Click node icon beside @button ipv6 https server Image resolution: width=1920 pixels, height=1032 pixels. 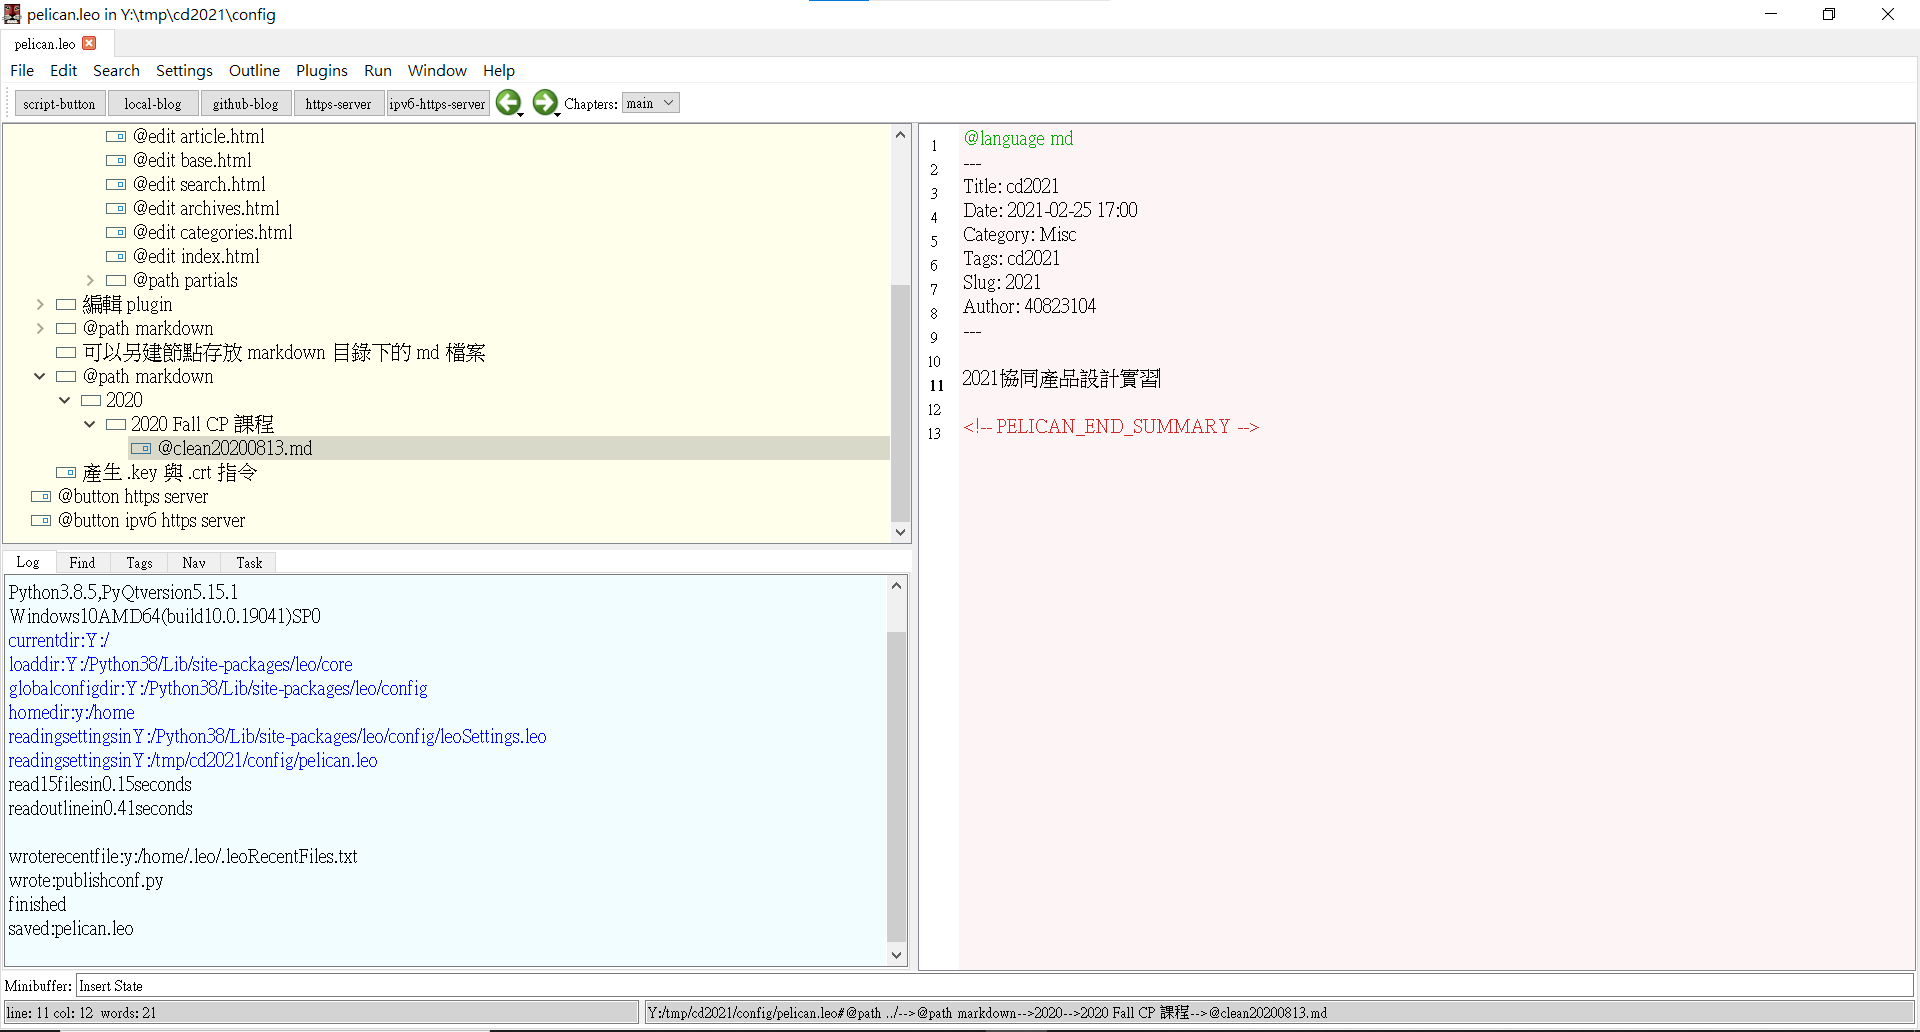pyautogui.click(x=41, y=520)
